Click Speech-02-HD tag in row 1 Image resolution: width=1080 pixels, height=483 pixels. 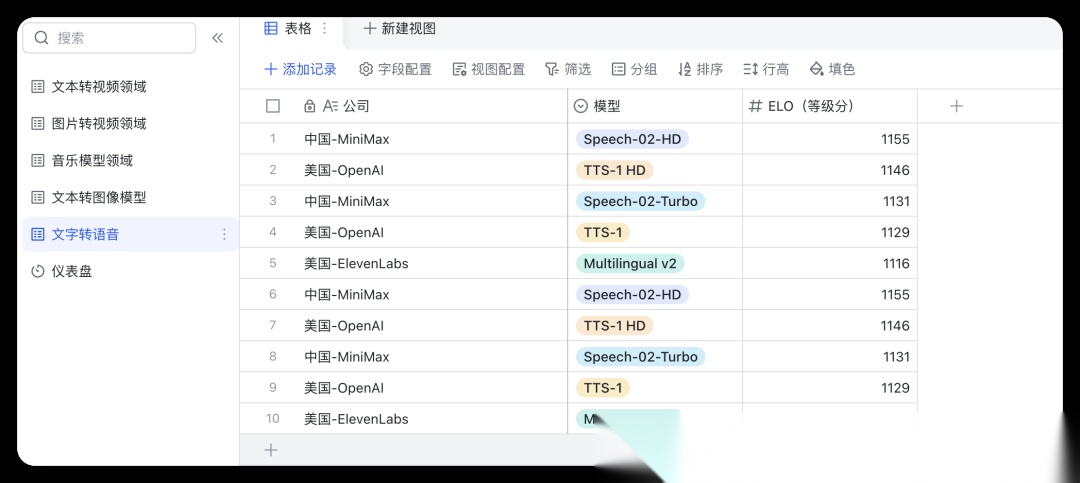click(632, 139)
